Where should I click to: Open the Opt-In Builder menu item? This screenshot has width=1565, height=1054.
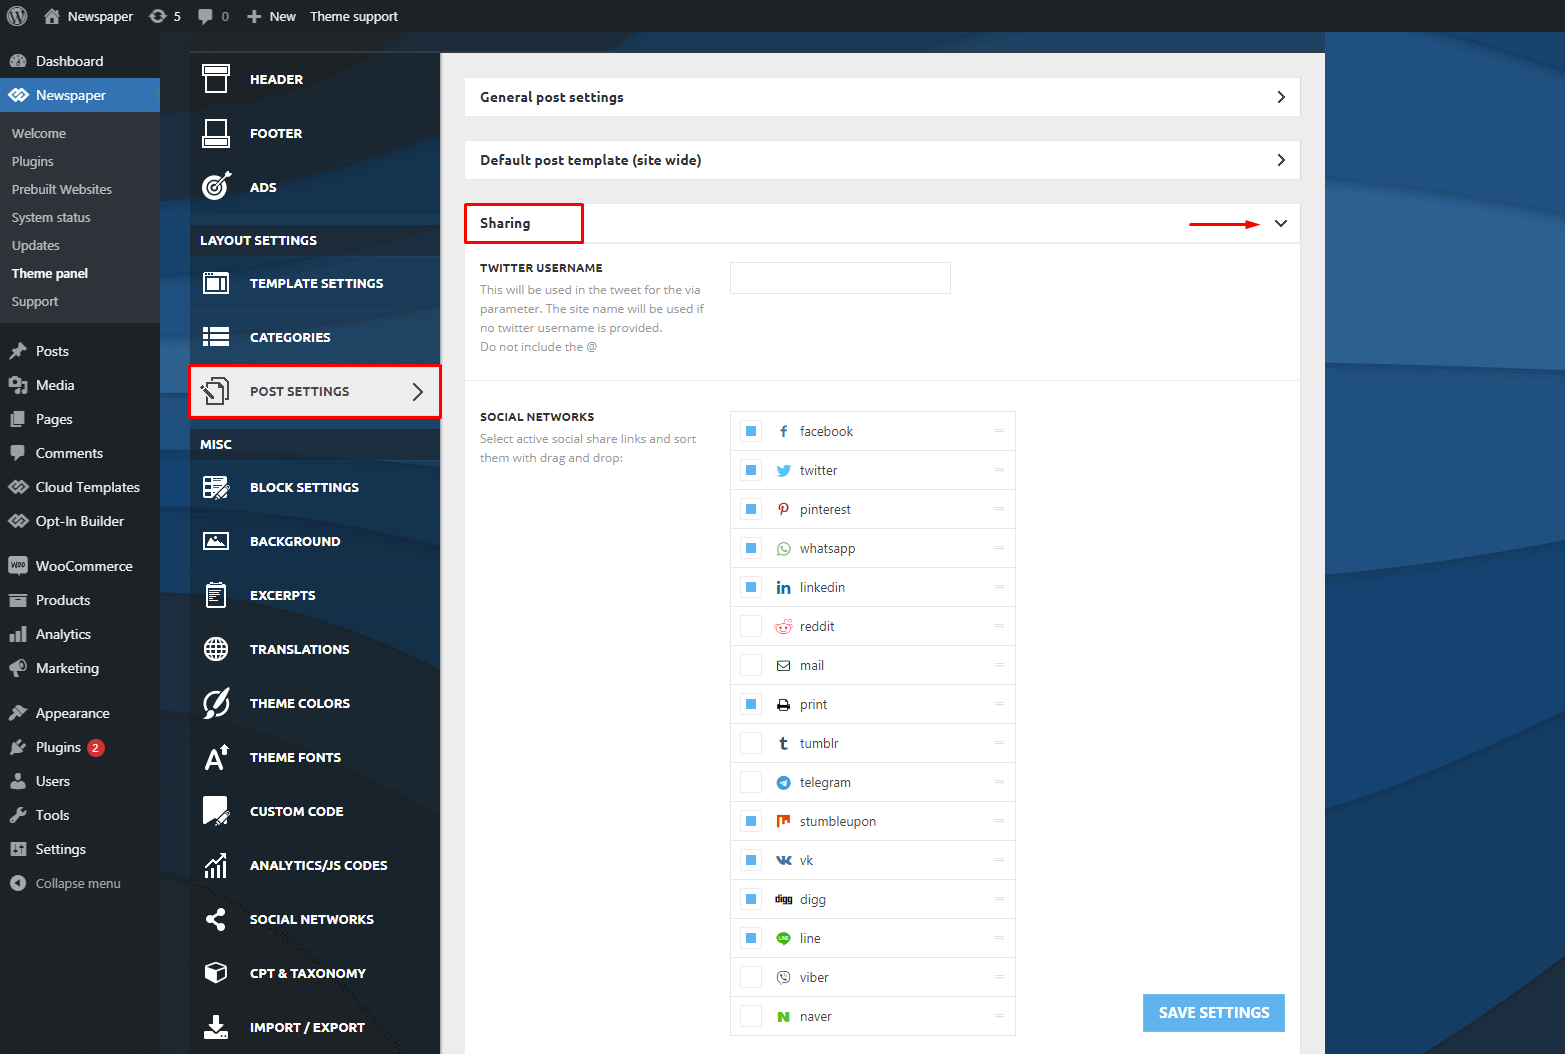pos(80,521)
